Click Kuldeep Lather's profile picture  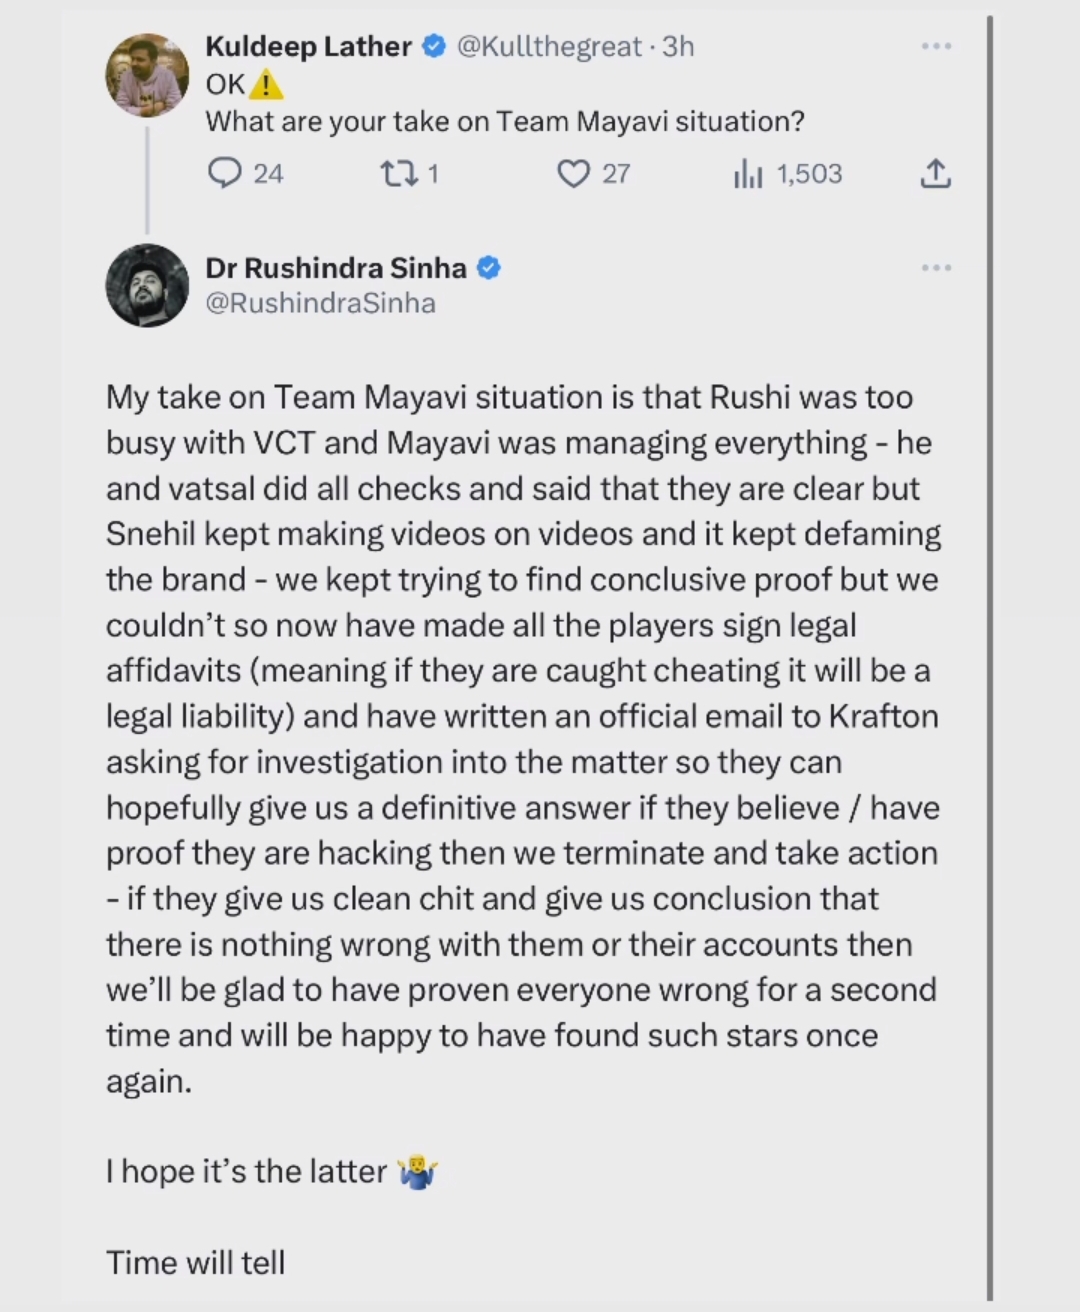pos(147,73)
